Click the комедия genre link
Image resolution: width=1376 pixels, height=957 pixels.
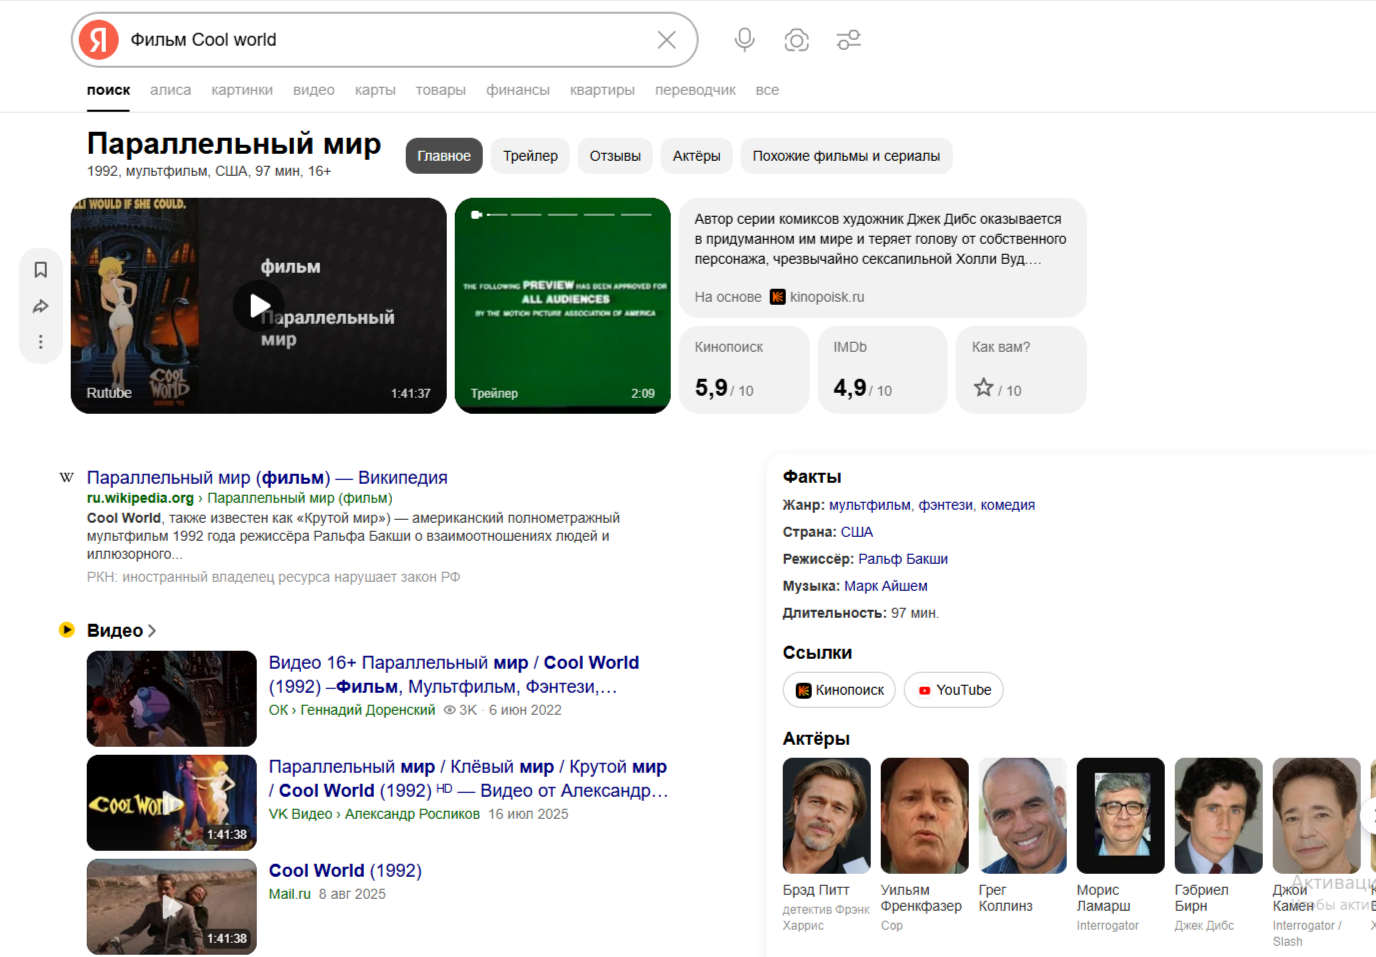point(1008,505)
